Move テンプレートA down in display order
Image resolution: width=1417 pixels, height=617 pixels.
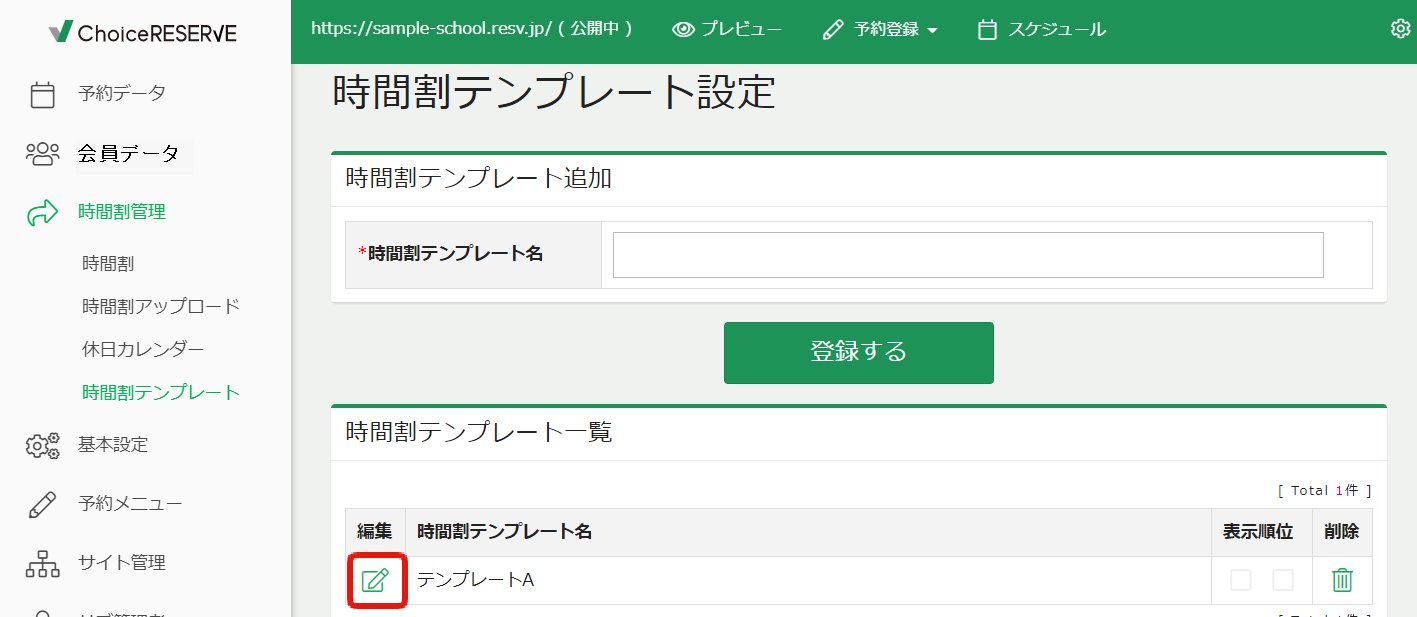1283,580
